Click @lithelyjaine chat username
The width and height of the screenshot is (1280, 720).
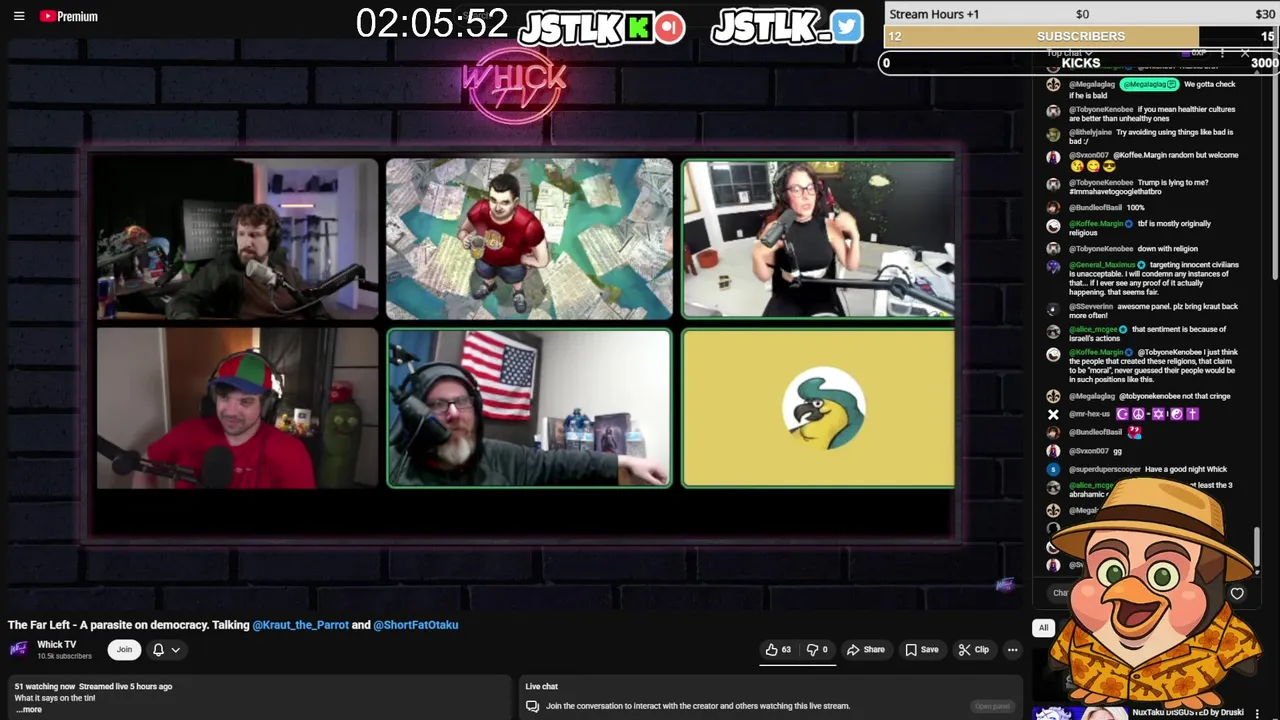1090,132
